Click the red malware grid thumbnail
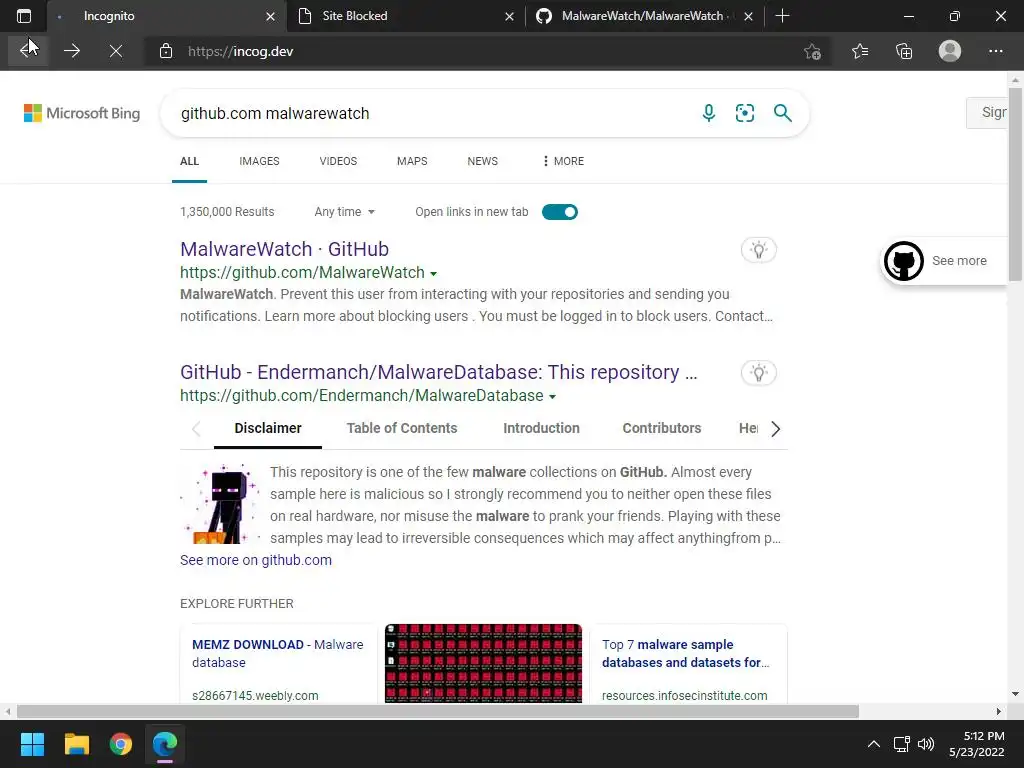Viewport: 1024px width, 768px height. (483, 664)
